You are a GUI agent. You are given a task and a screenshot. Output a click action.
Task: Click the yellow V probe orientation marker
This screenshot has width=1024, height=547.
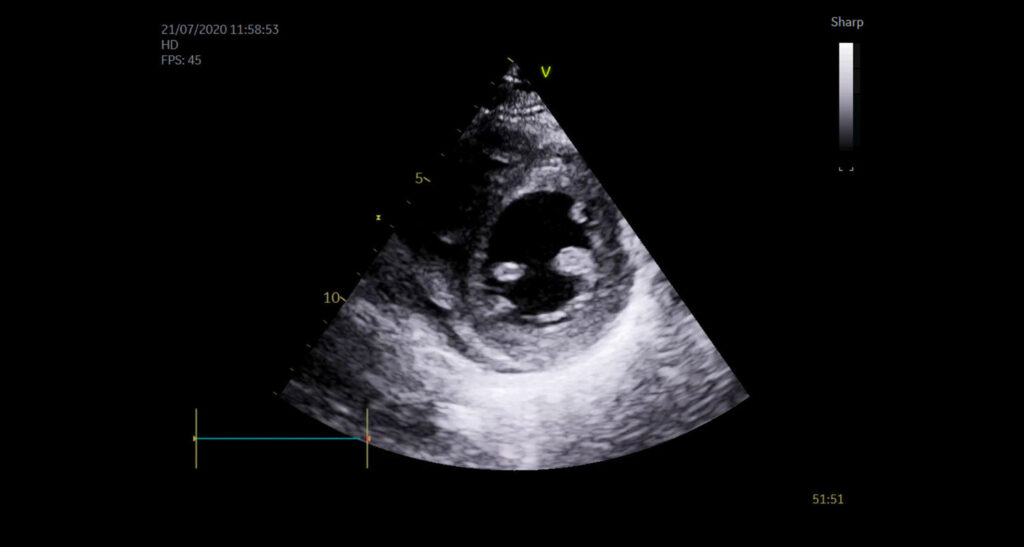(x=546, y=72)
